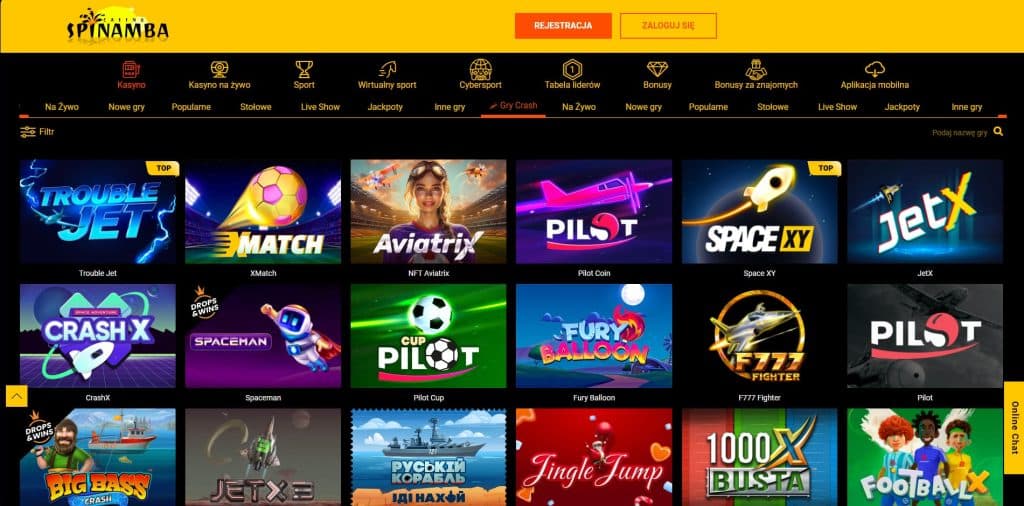Open Wirtualny sport horse icon
This screenshot has width=1024, height=506.
387,69
